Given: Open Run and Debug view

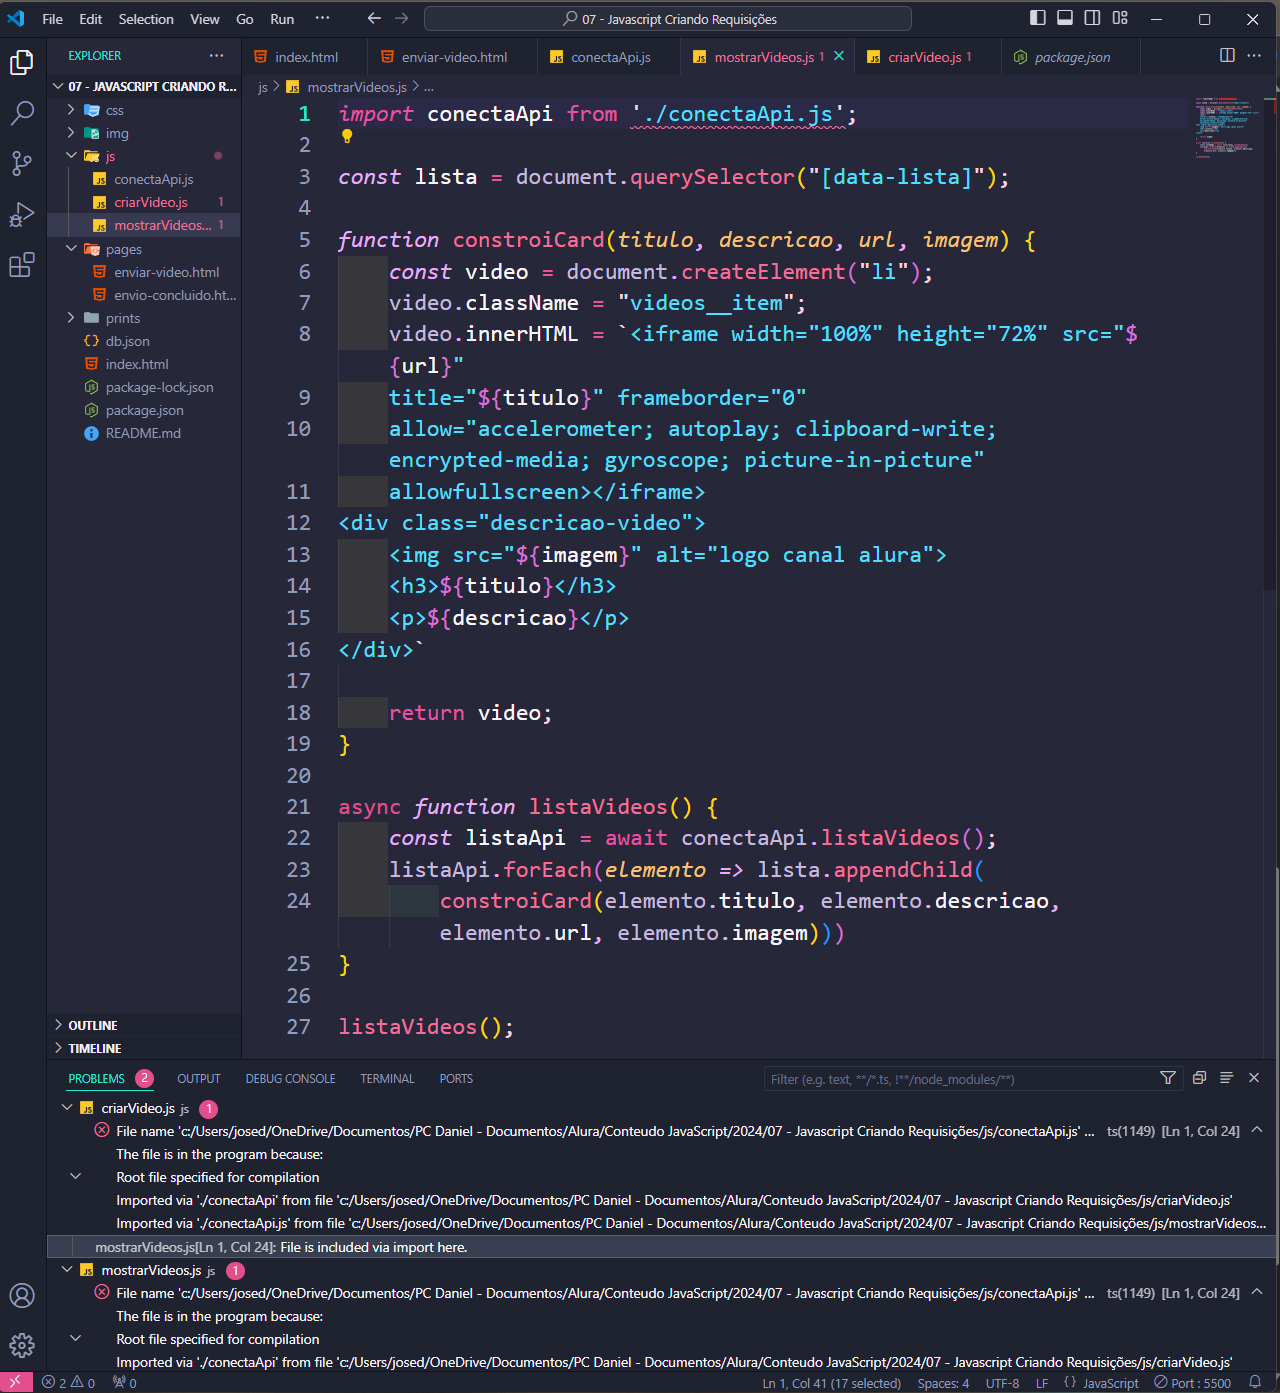Looking at the screenshot, I should tap(22, 214).
